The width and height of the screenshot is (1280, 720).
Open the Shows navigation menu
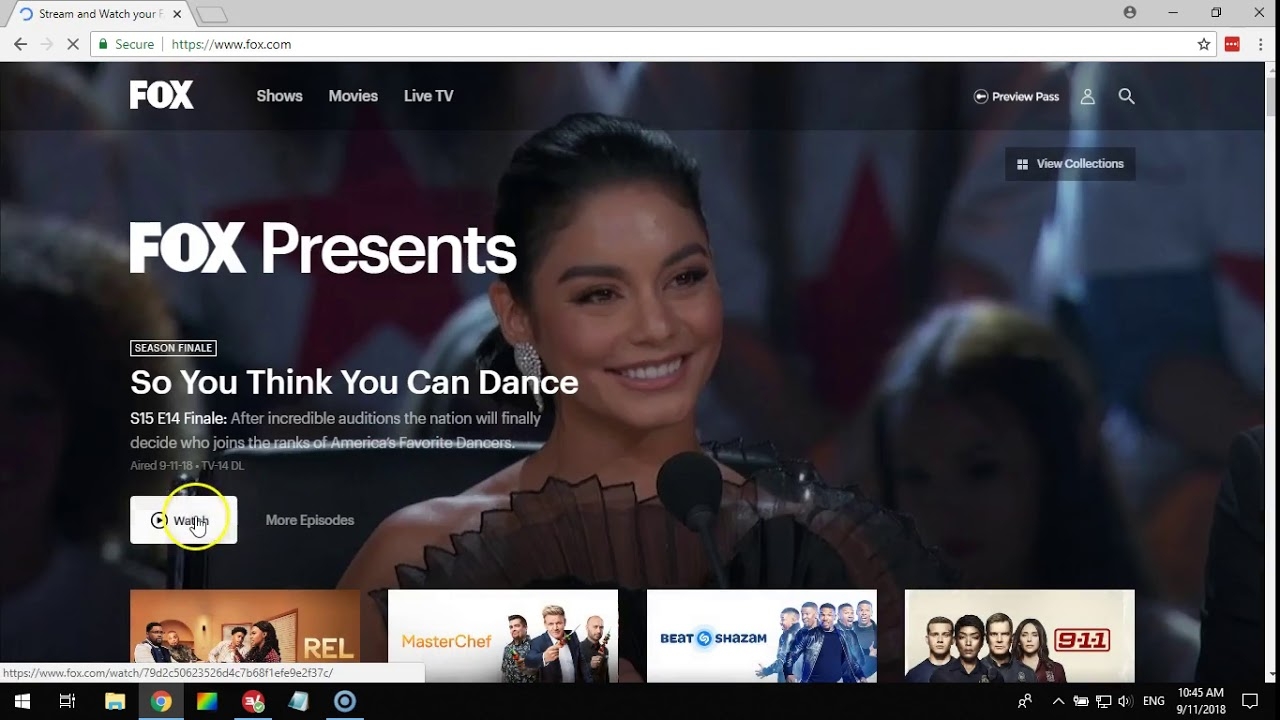click(x=279, y=96)
